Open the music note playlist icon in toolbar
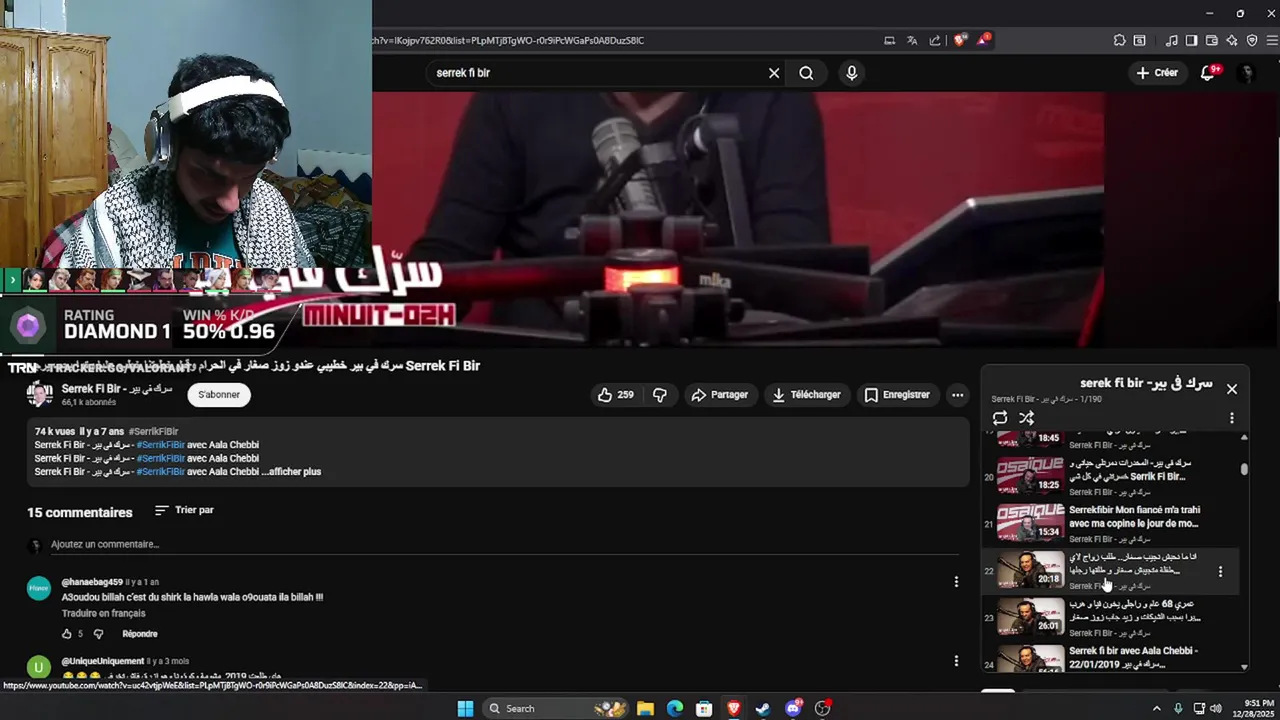 pos(1172,41)
